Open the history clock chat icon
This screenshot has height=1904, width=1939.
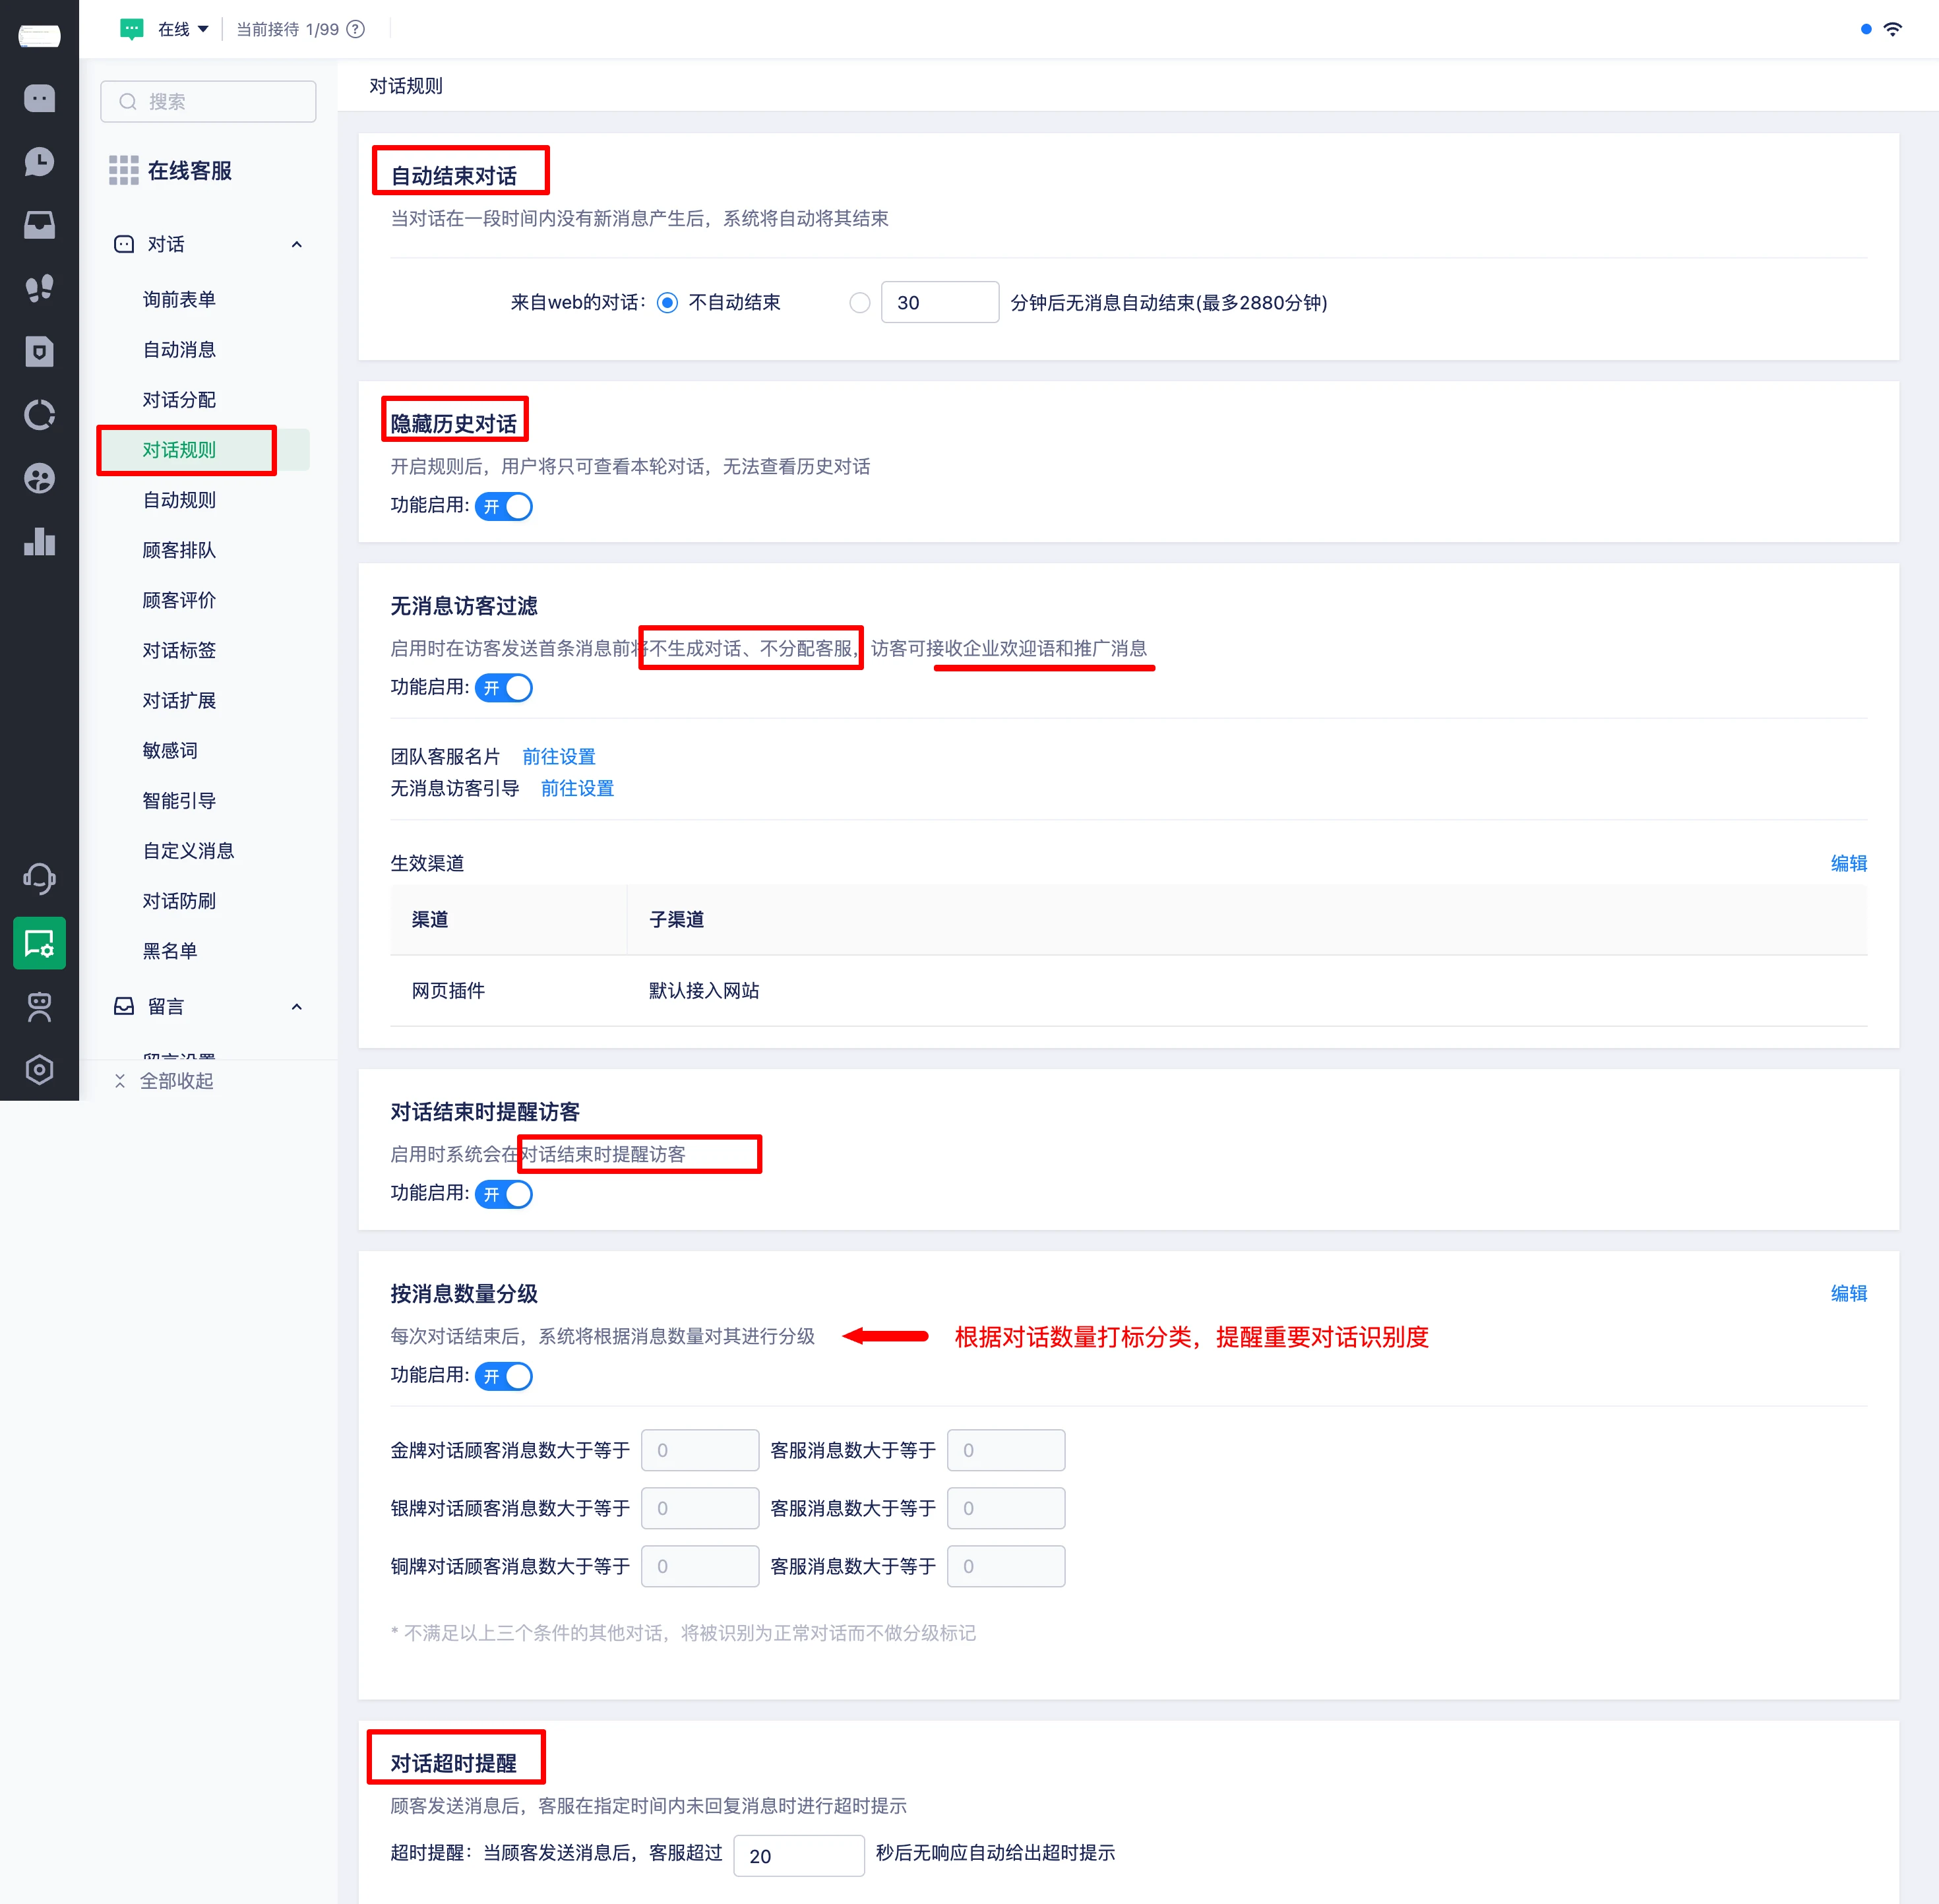[39, 162]
